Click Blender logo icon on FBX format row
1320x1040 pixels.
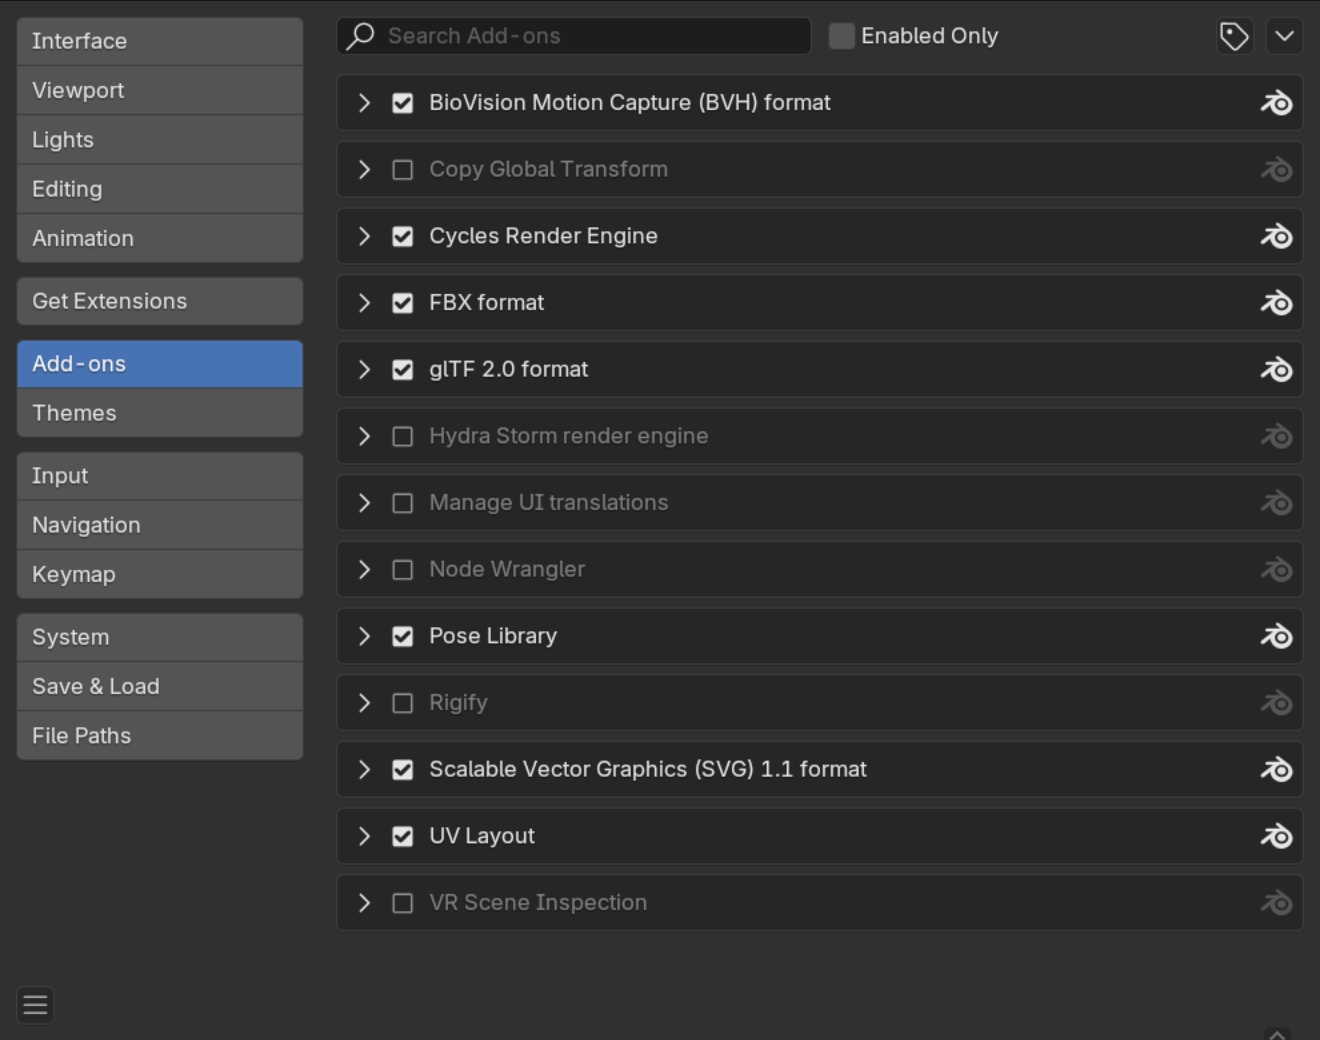1276,303
